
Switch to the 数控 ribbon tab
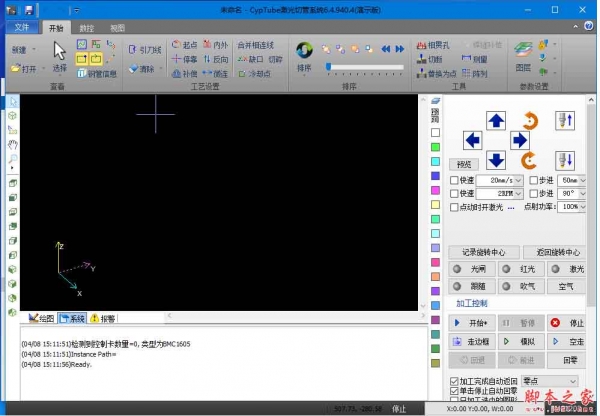(x=86, y=28)
